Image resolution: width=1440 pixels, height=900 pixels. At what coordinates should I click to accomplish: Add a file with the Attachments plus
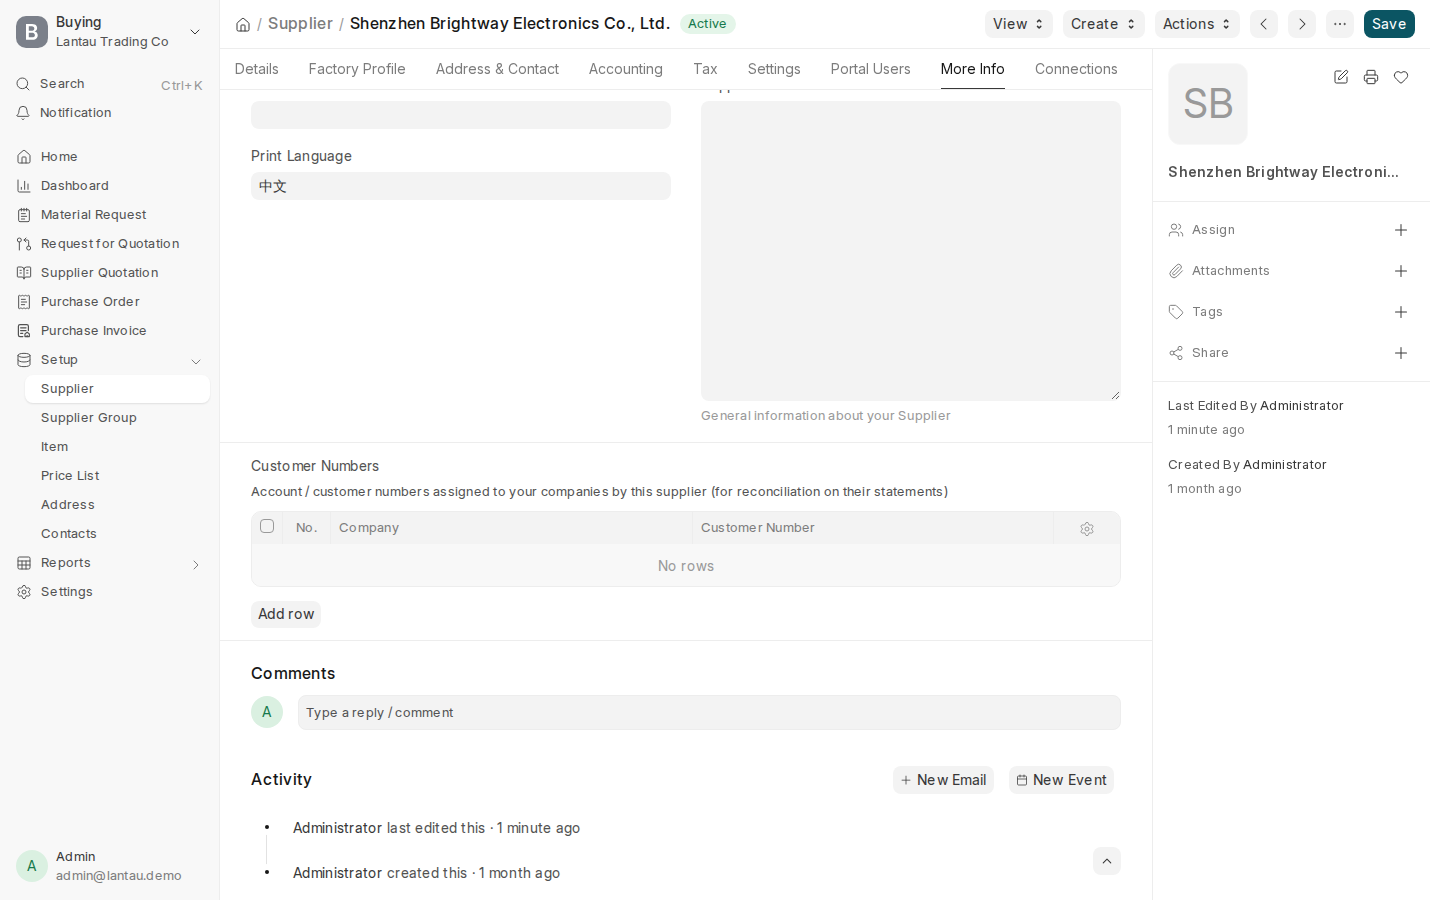click(x=1401, y=271)
